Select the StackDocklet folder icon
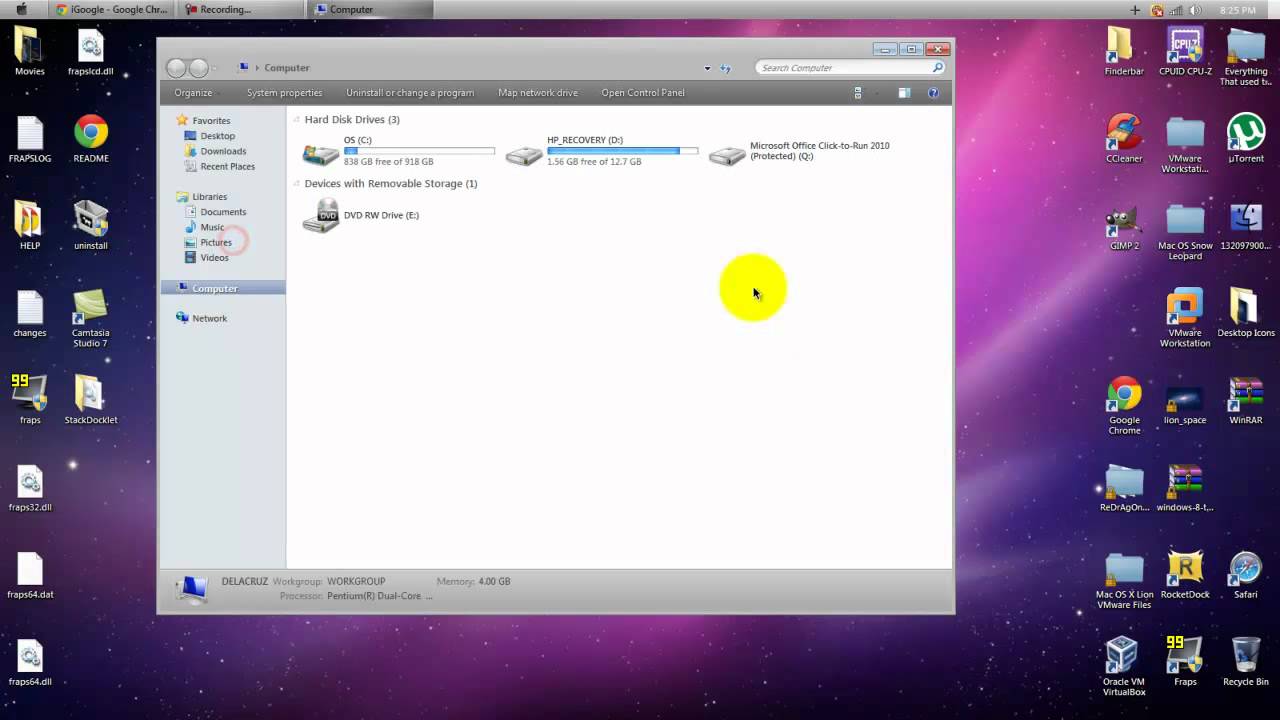 coord(90,400)
